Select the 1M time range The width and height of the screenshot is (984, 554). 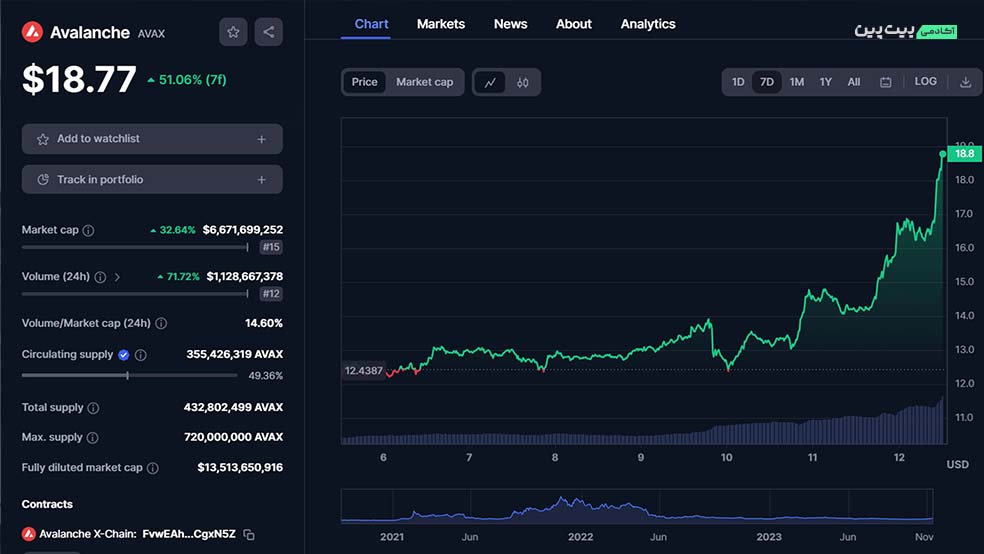point(797,82)
